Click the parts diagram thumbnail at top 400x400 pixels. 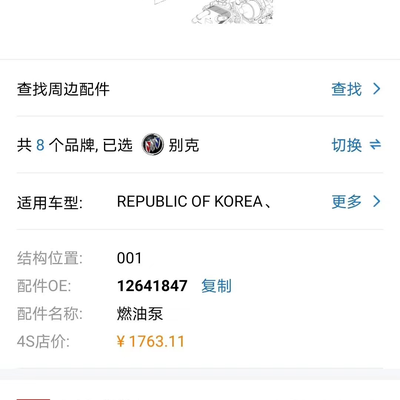[x=232, y=12]
